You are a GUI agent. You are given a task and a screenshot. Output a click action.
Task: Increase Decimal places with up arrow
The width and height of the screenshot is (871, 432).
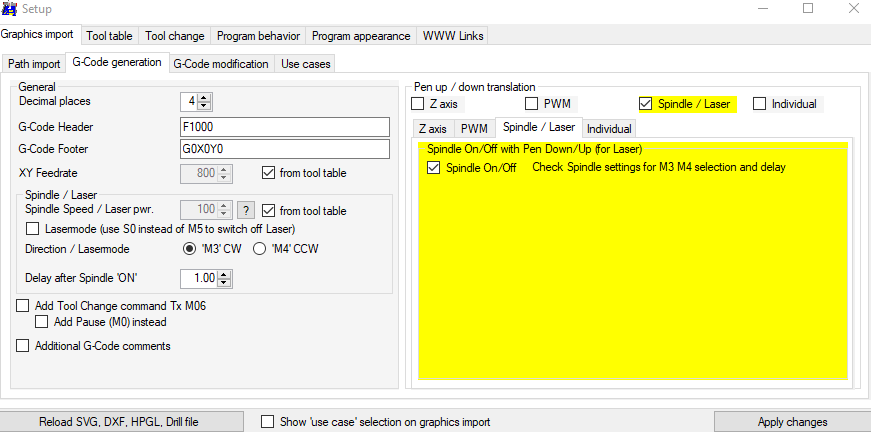(x=204, y=97)
